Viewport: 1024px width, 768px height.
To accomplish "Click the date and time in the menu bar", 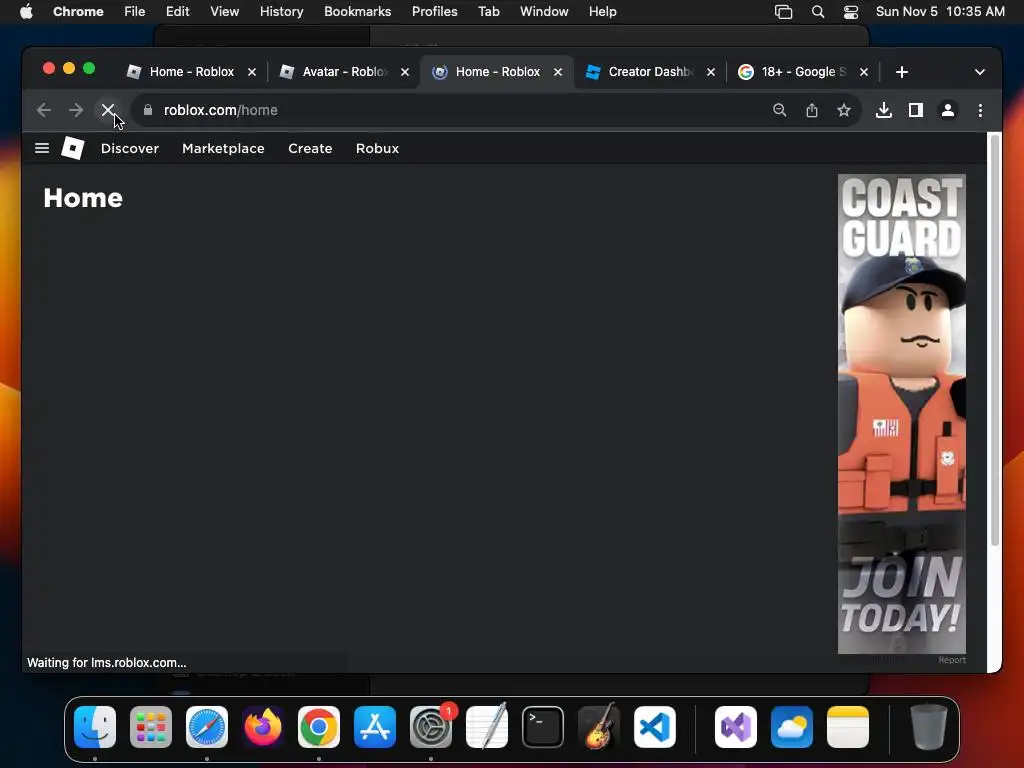I will [940, 12].
